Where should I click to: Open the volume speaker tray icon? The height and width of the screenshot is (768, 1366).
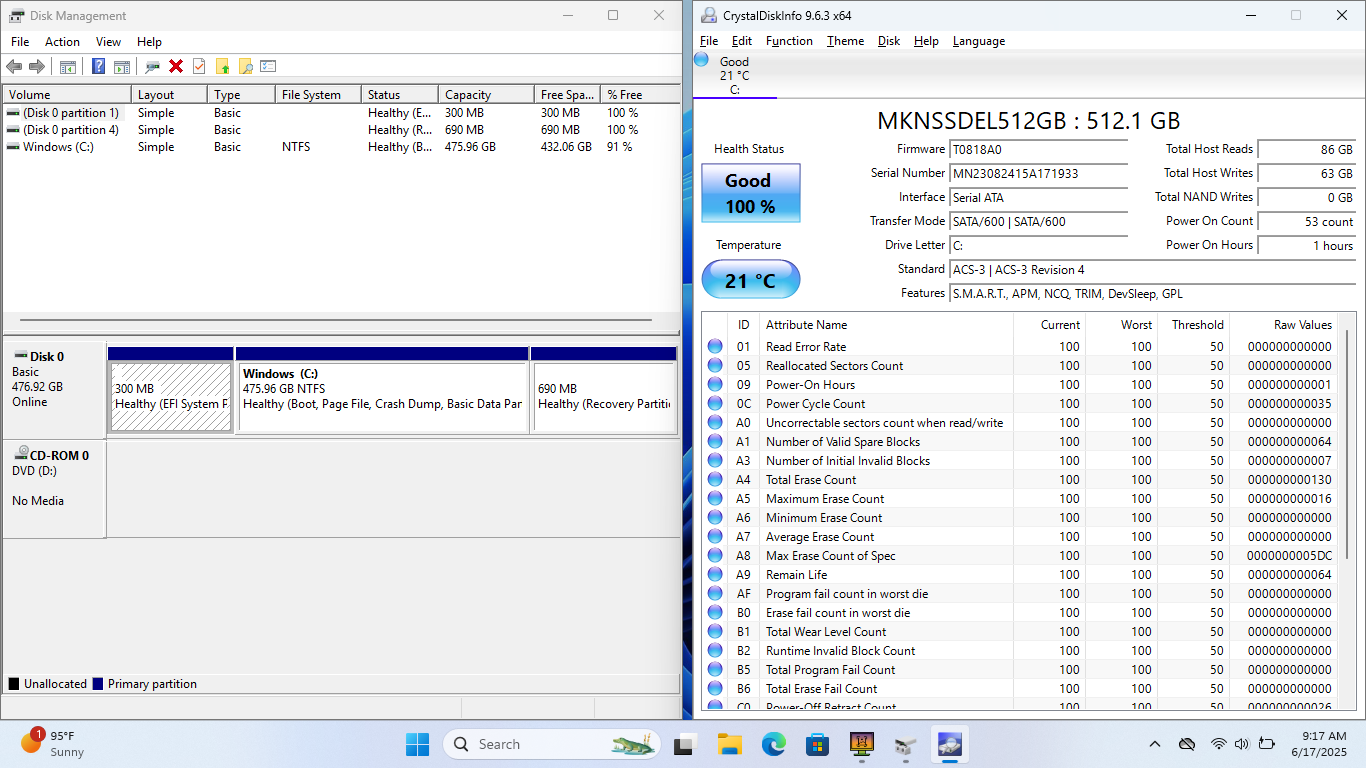(1241, 744)
